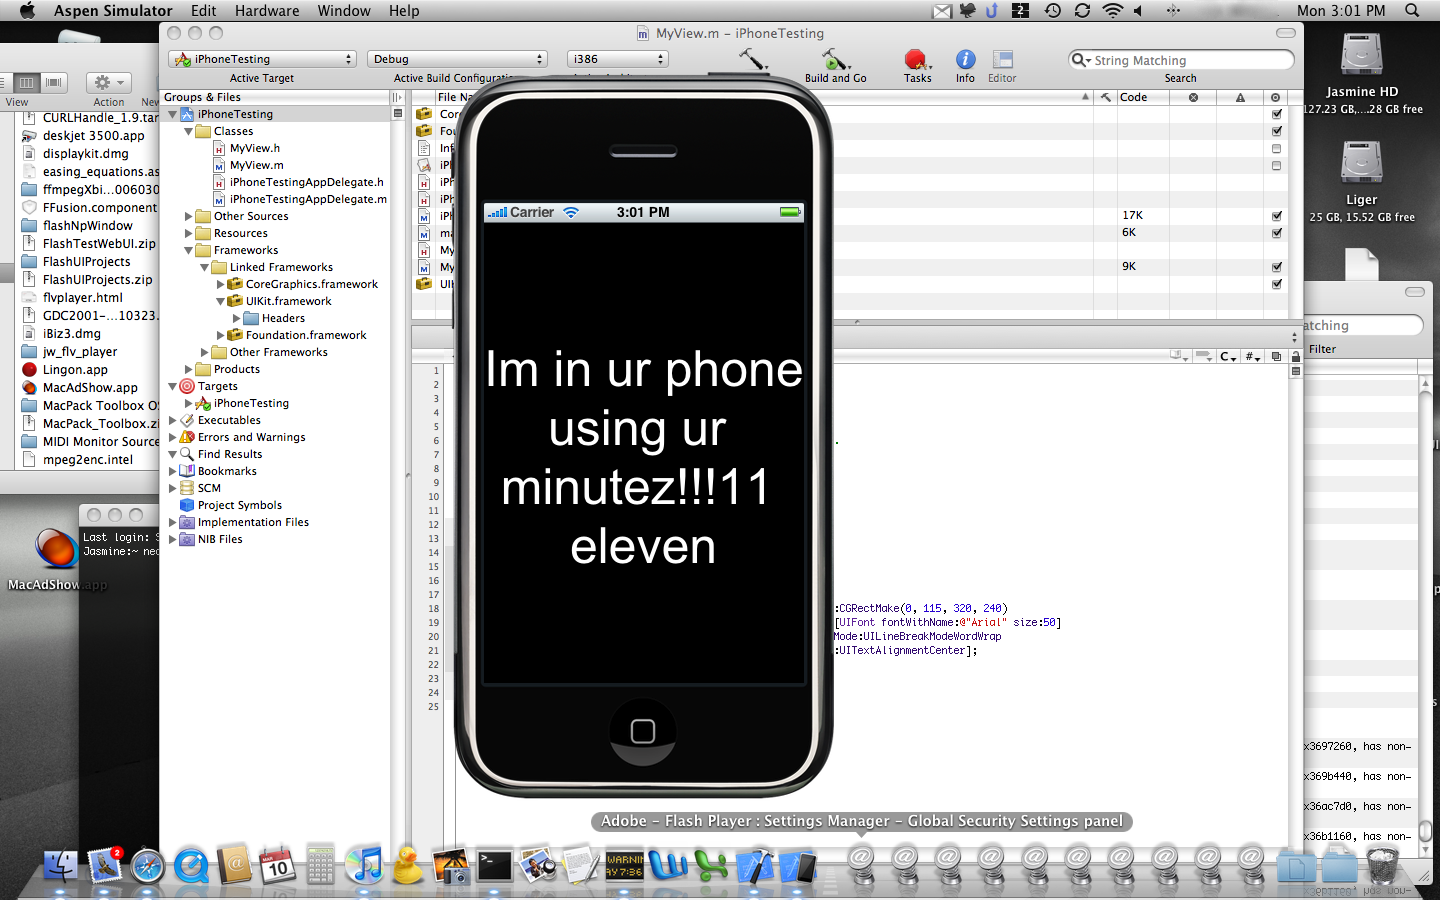Select iPhoneTestingAppDelegate.m in the tree
The width and height of the screenshot is (1440, 900).
pyautogui.click(x=308, y=199)
